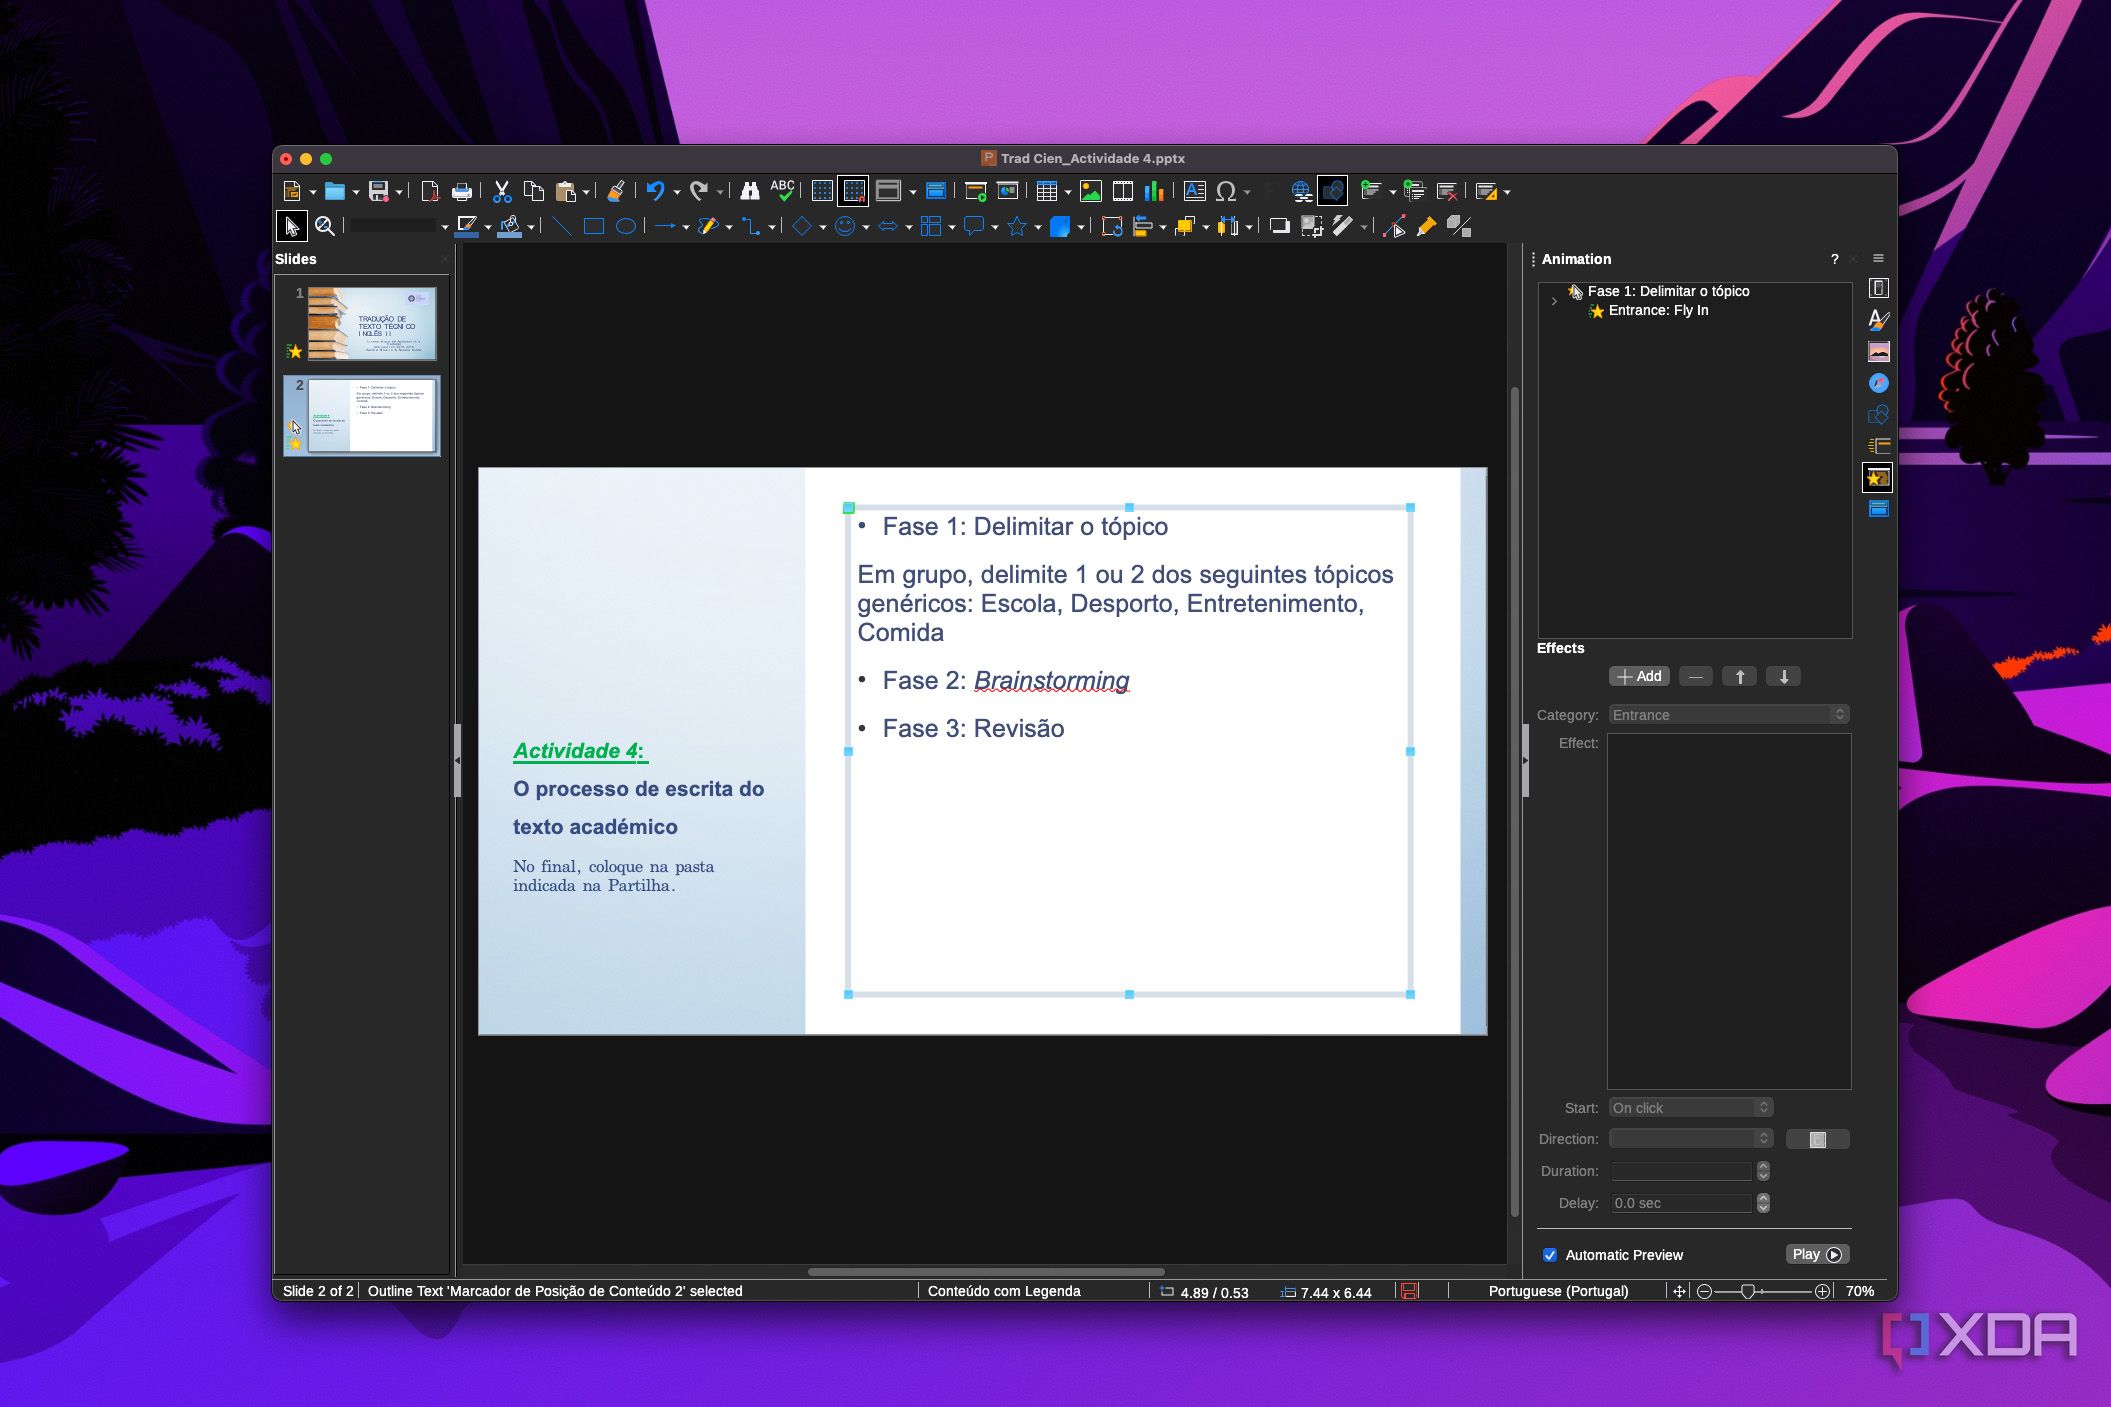This screenshot has width=2111, height=1407.
Task: Toggle Snap to Grid in toolbar
Action: tap(853, 191)
